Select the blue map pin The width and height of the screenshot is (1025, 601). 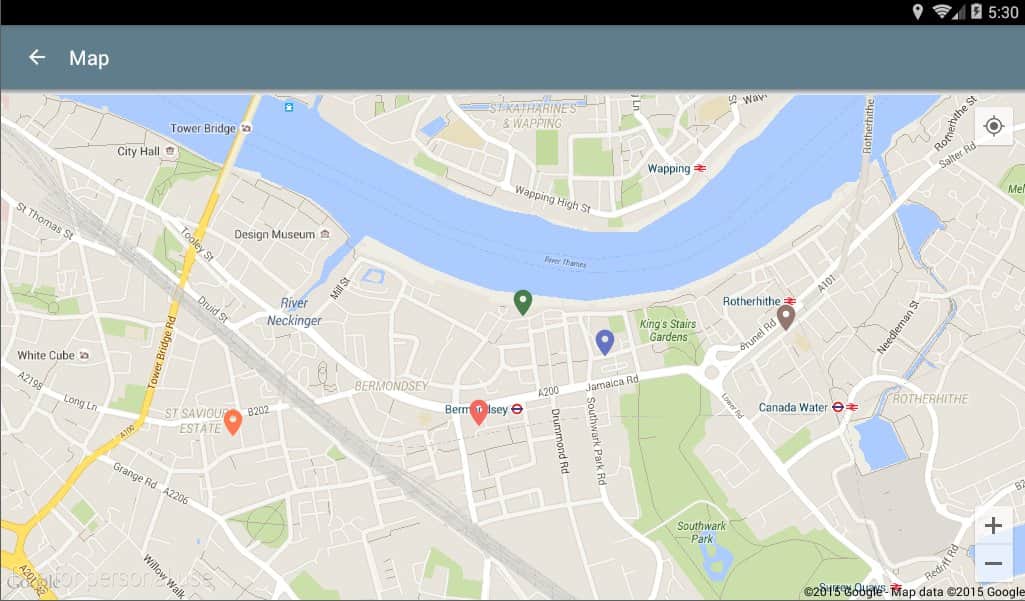(605, 342)
